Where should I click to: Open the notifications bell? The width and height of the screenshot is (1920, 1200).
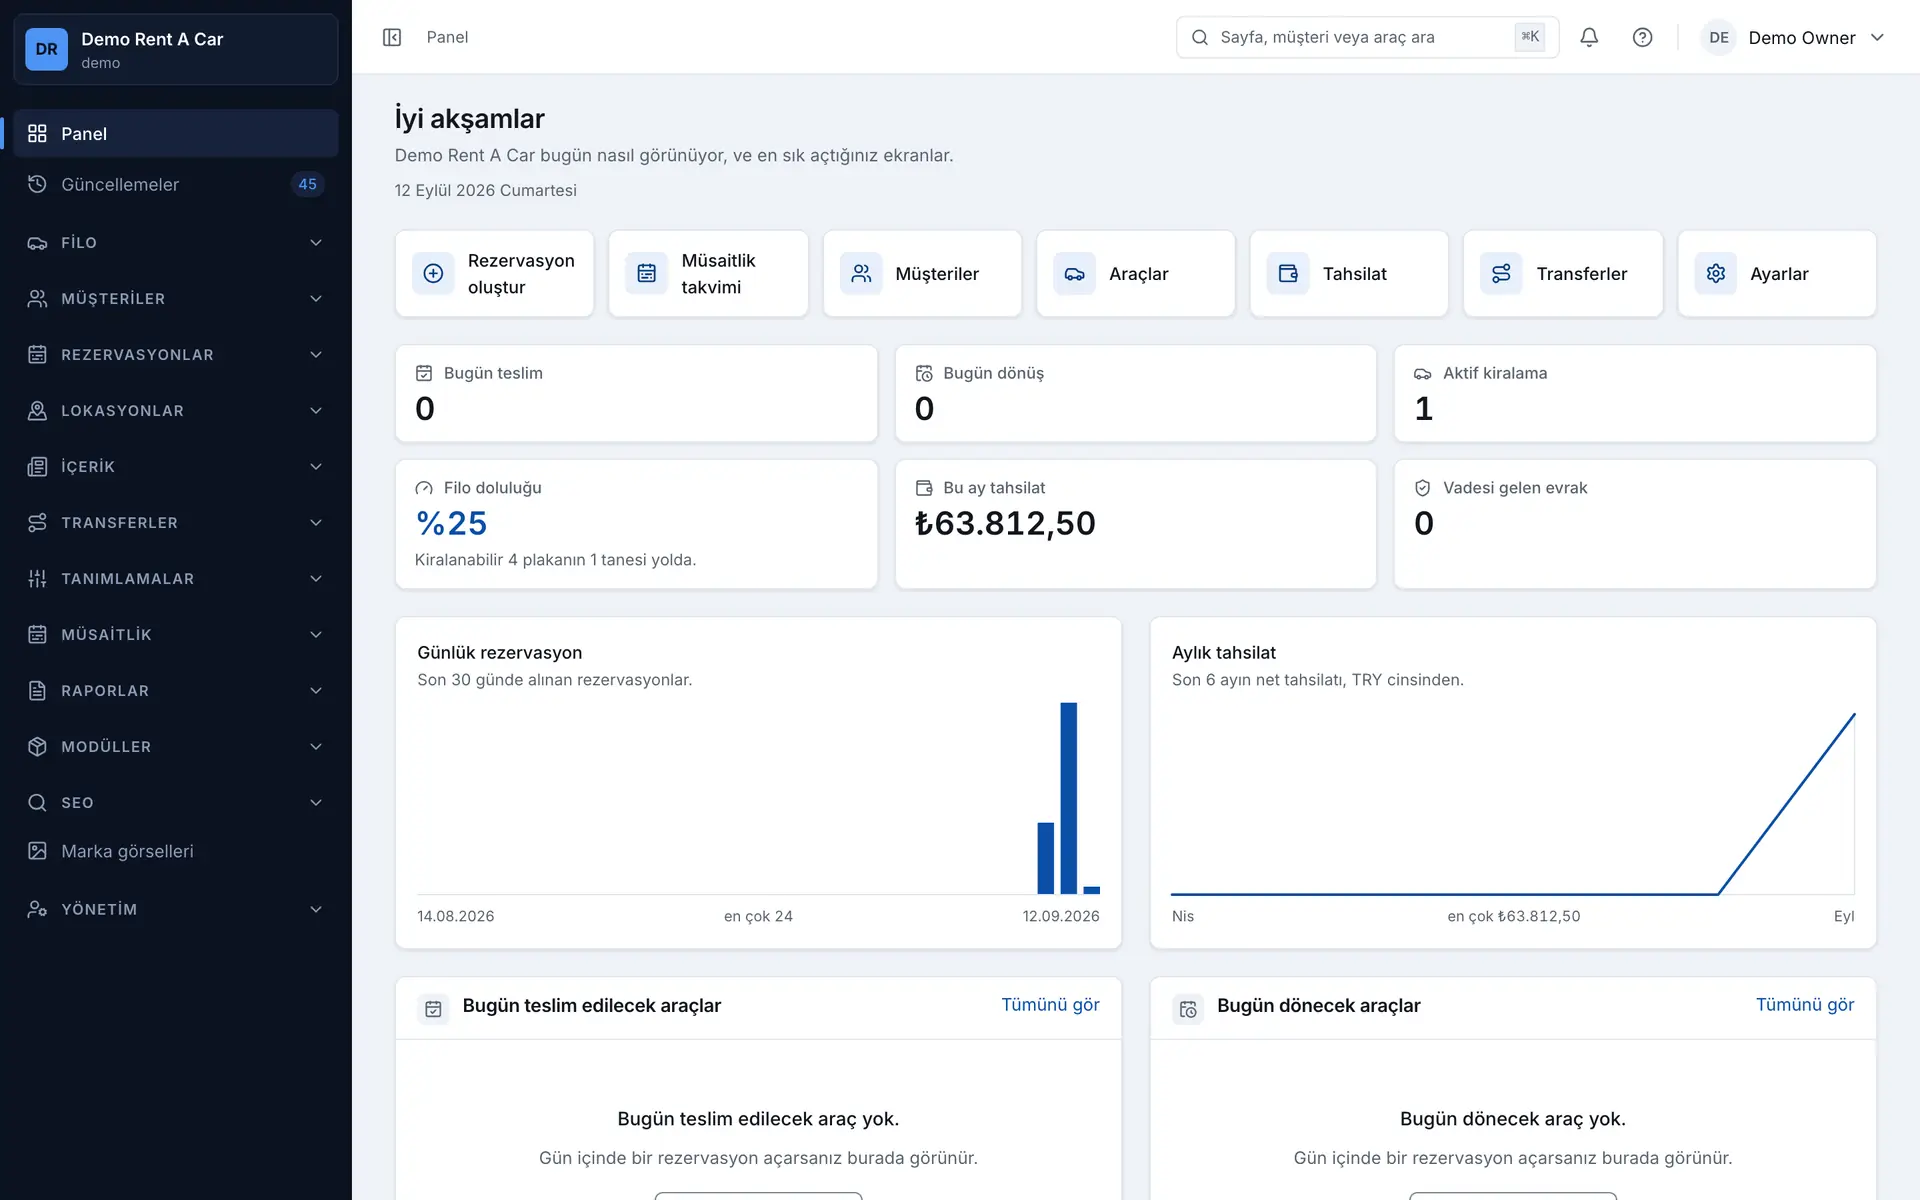tap(1589, 37)
